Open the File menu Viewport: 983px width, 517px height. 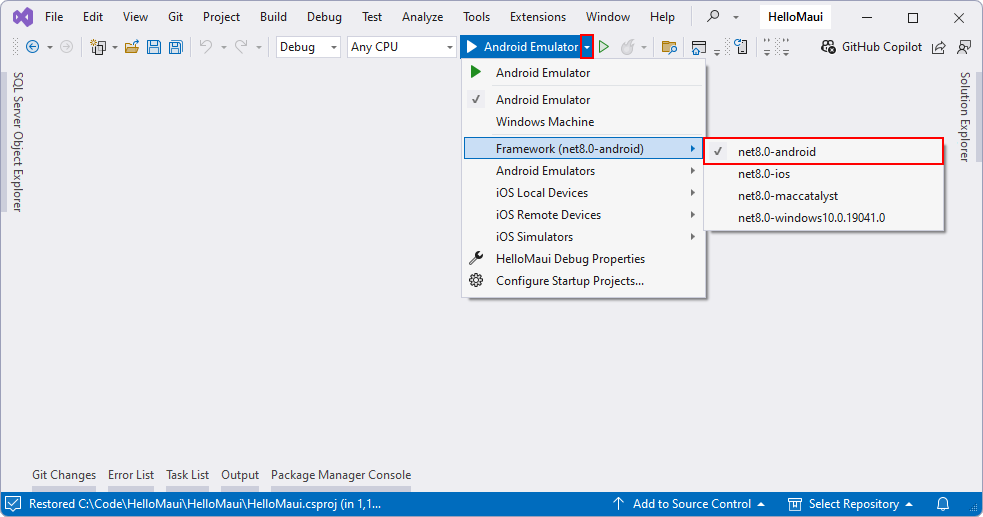point(54,17)
